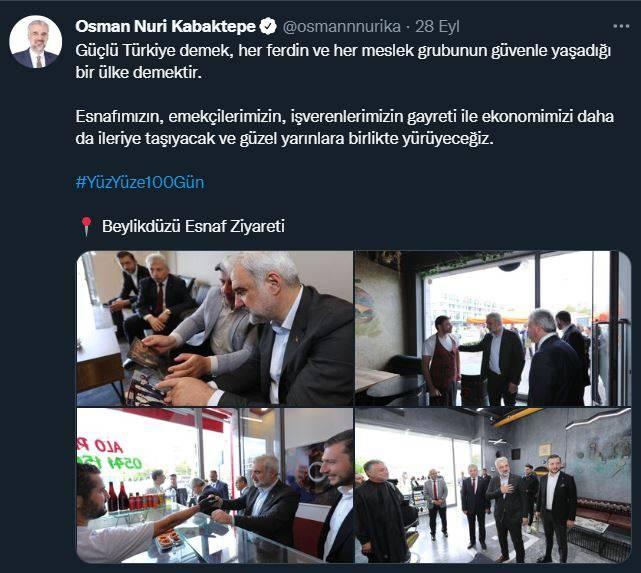Click the paragraph starting with Esnafımızın
Viewport: 641px width, 573px height.
345,128
